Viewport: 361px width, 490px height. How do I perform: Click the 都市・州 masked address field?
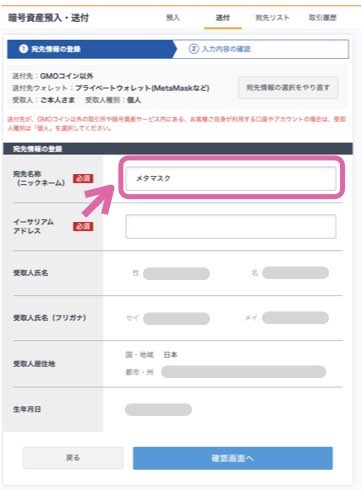point(243,372)
